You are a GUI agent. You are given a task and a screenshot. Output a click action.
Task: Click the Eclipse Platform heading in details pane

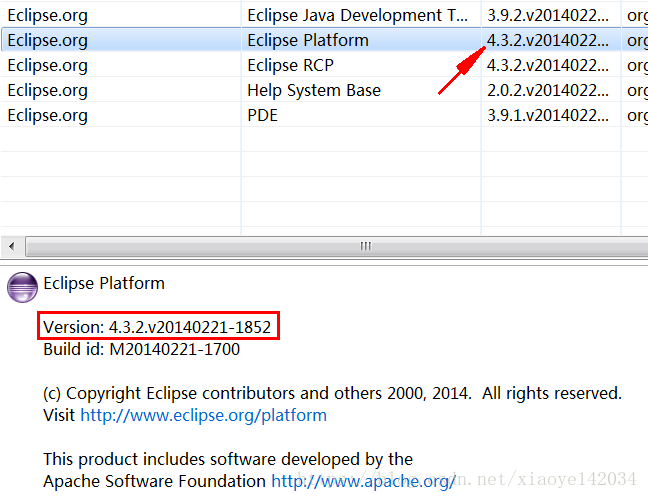coord(104,283)
